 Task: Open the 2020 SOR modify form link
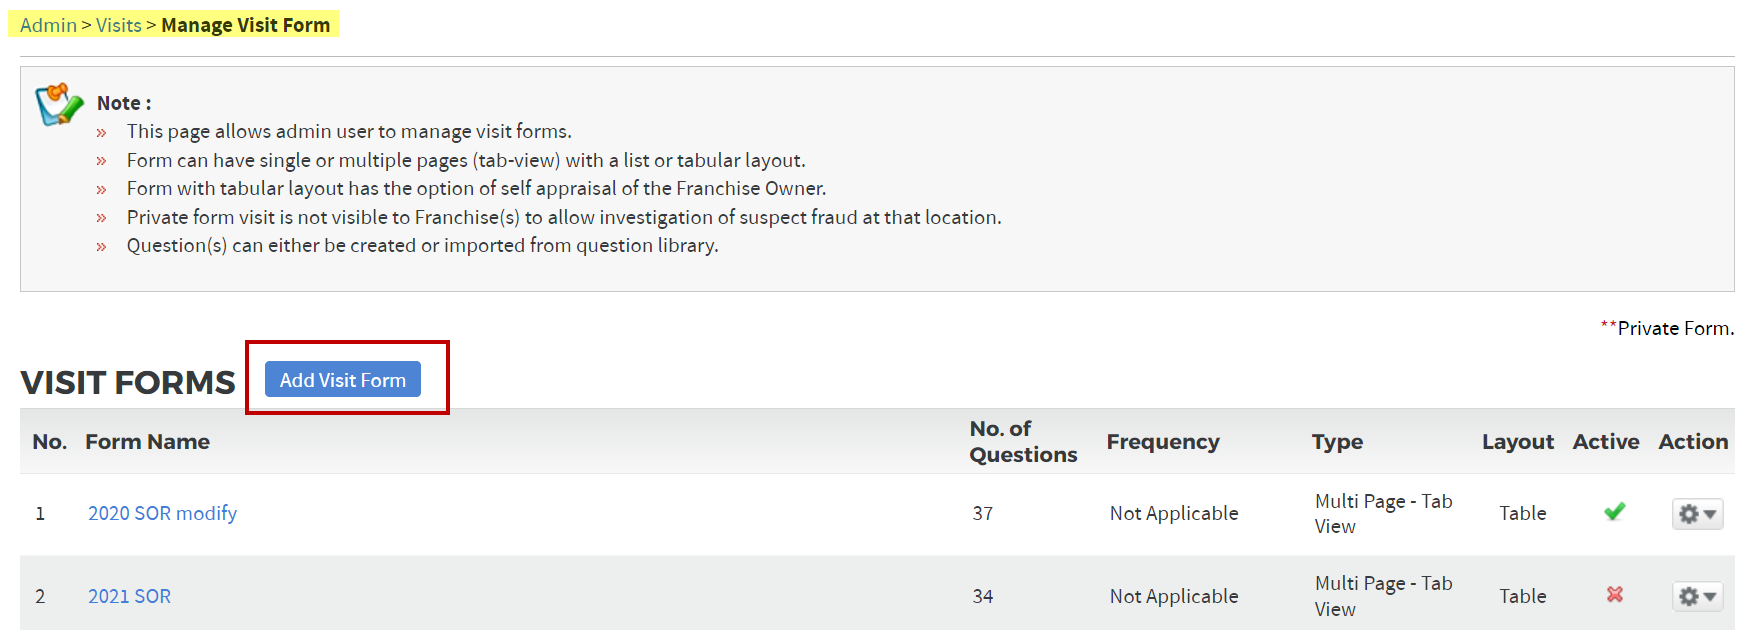pos(162,513)
